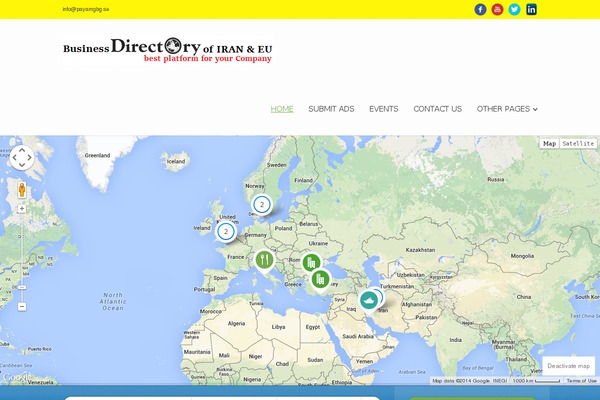Select the teal ship marker near Iran
This screenshot has width=600, height=400.
[368, 301]
